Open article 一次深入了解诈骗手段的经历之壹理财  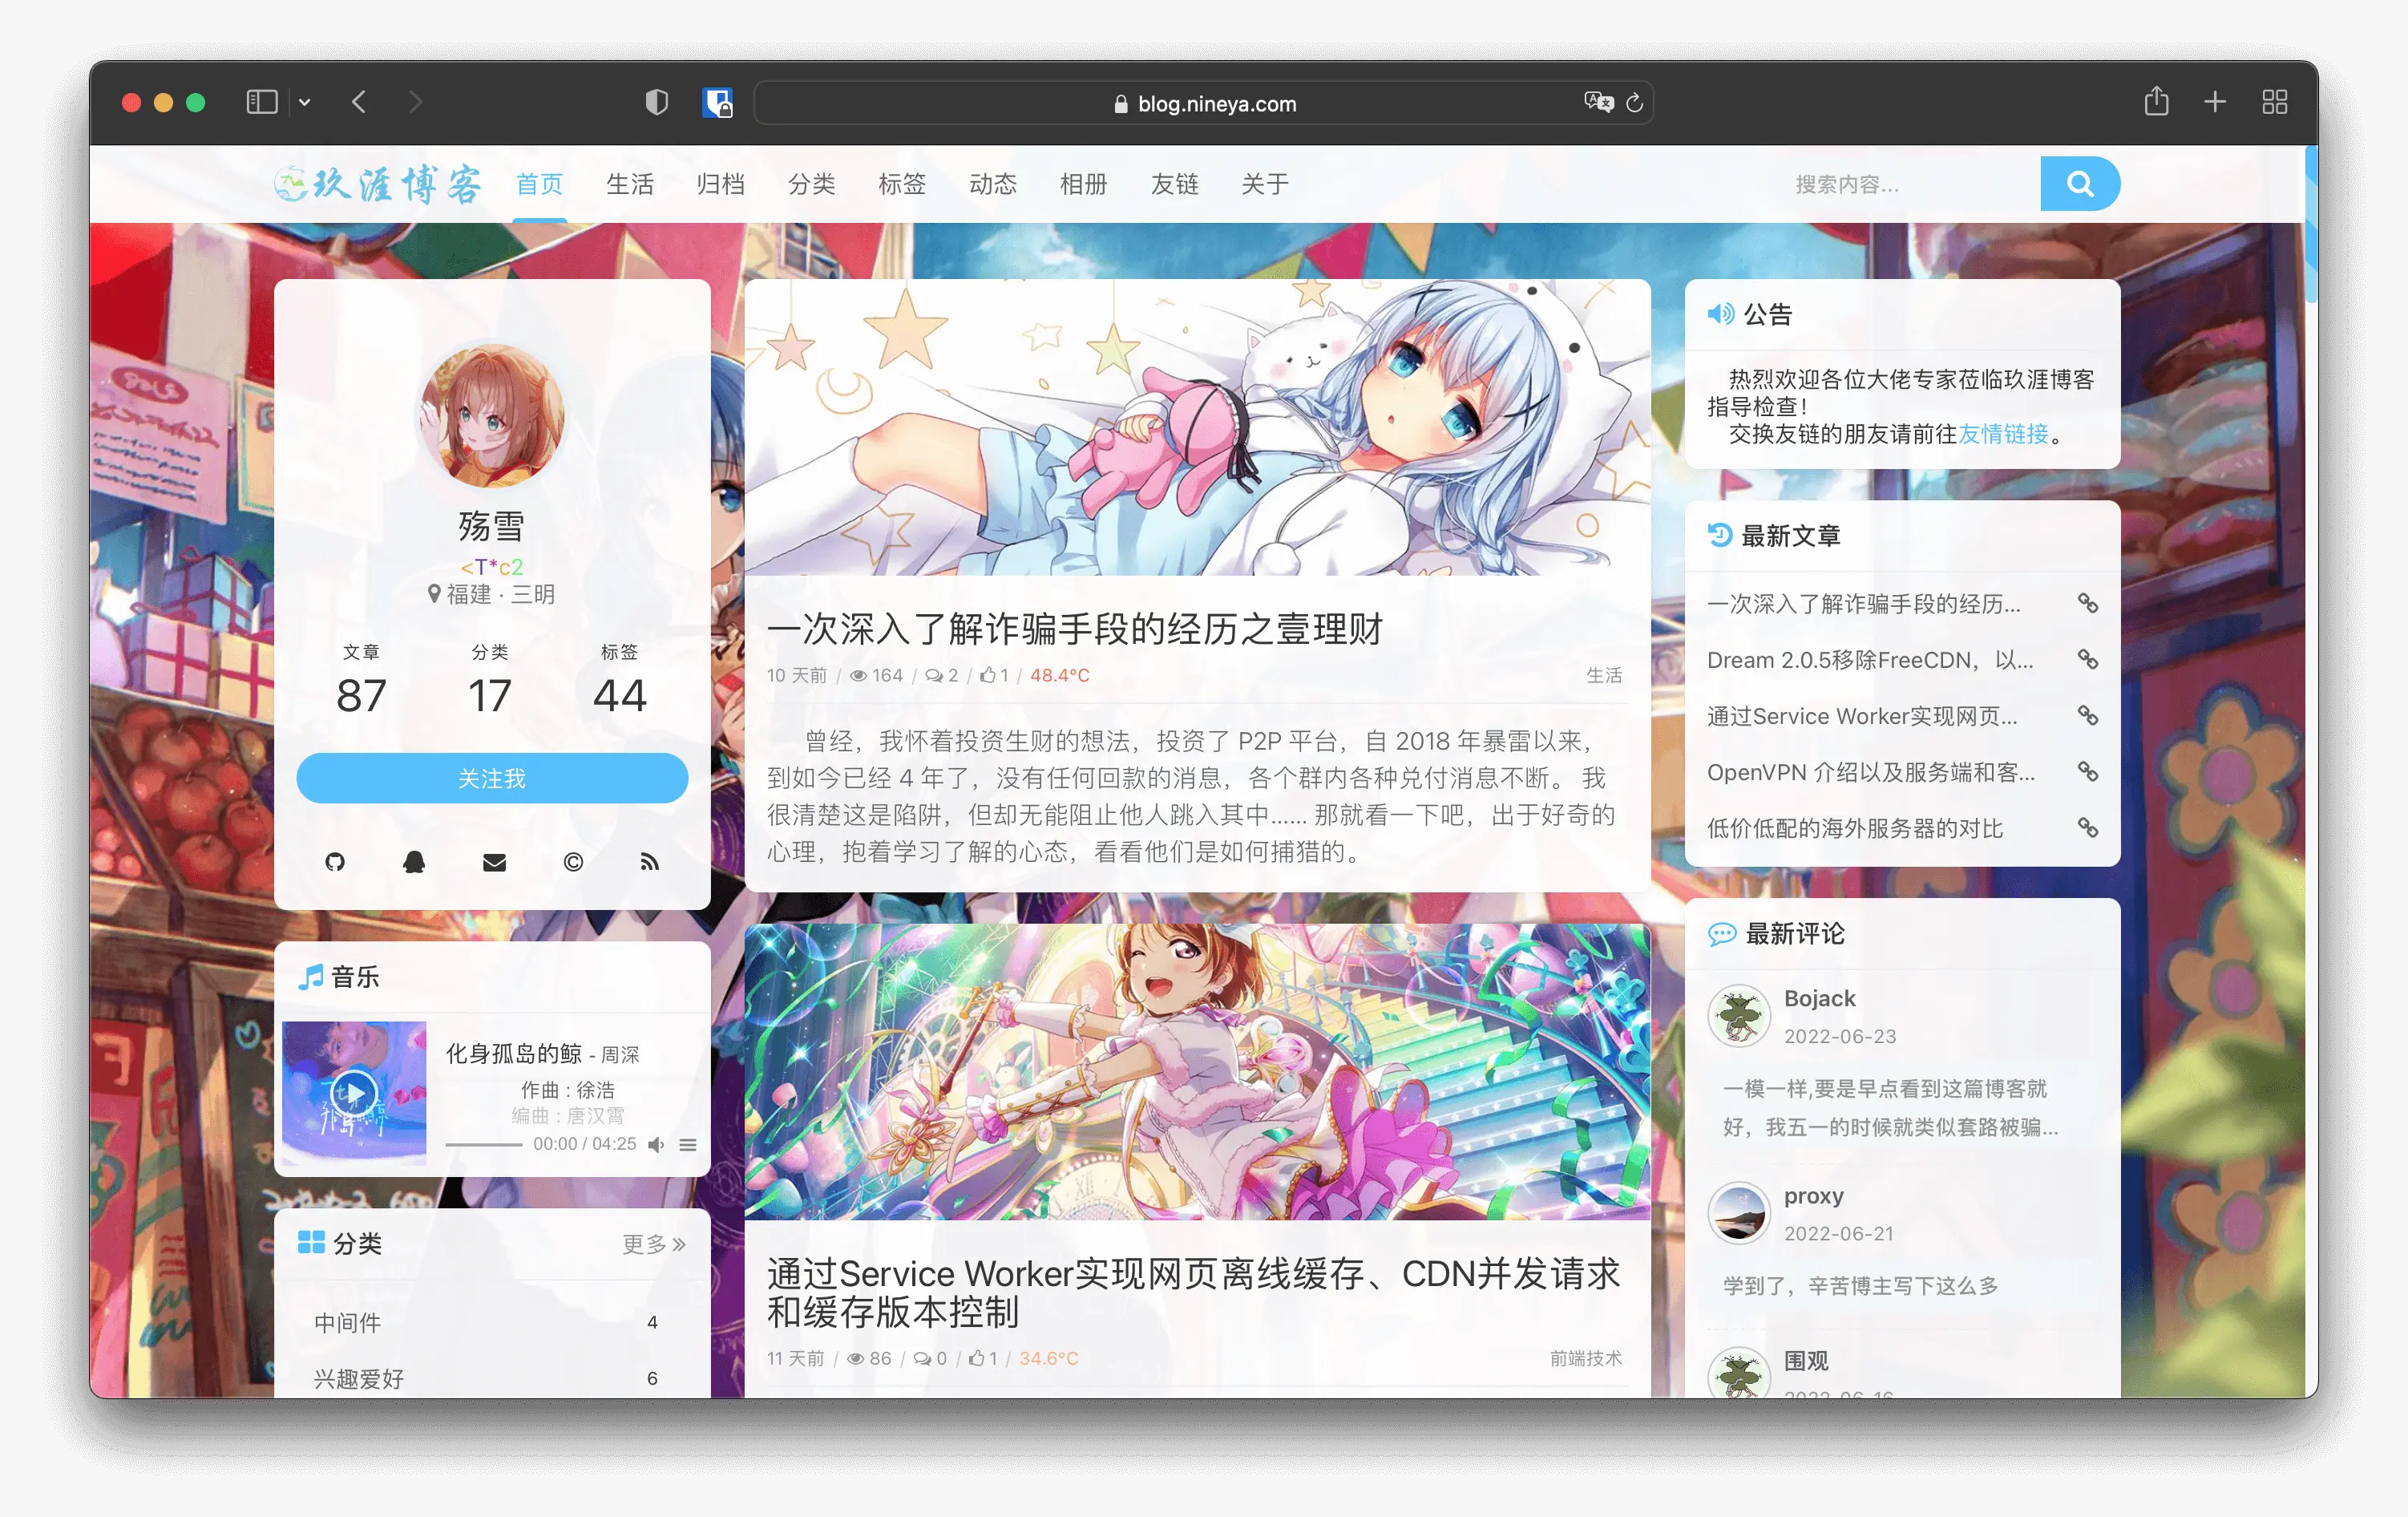click(1074, 629)
